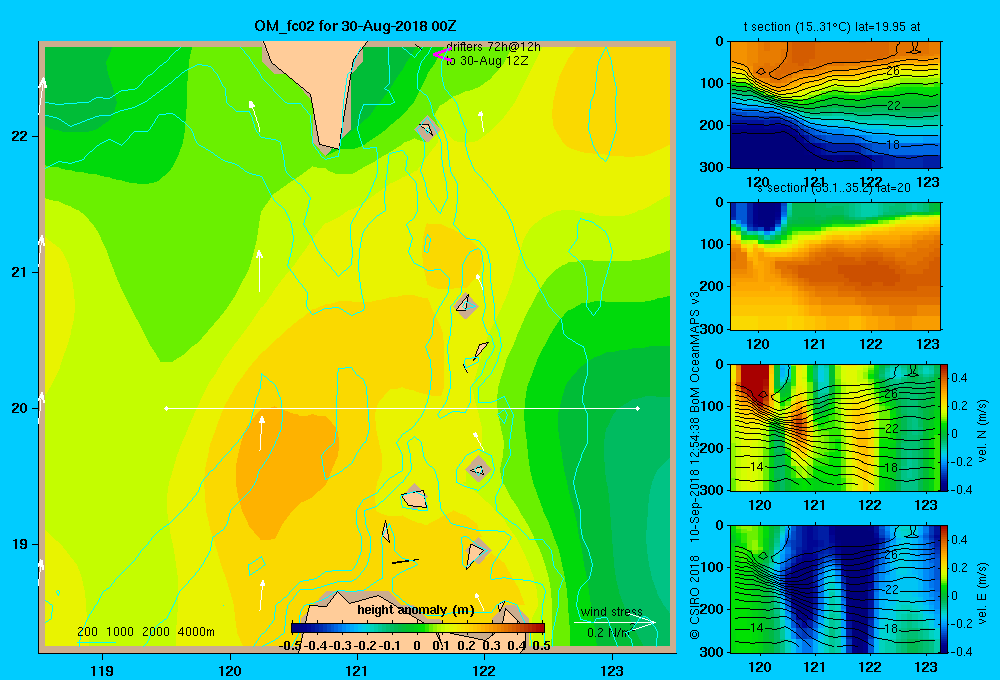Screen dimensions: 1000x680
Task: Click the latitude 22 label on the main map
Action: [x=20, y=137]
